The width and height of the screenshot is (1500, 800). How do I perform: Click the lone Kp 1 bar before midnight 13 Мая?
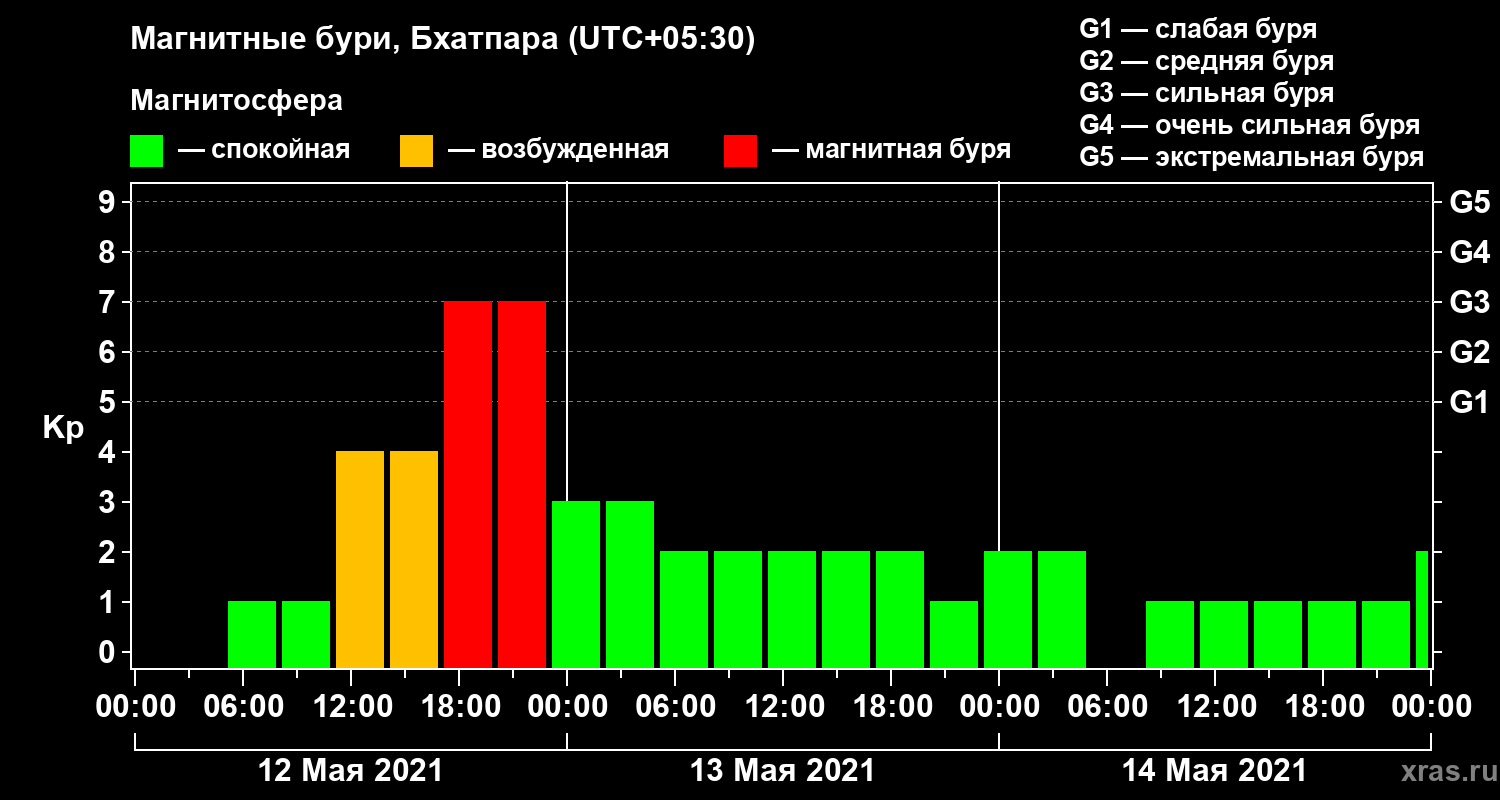click(954, 634)
